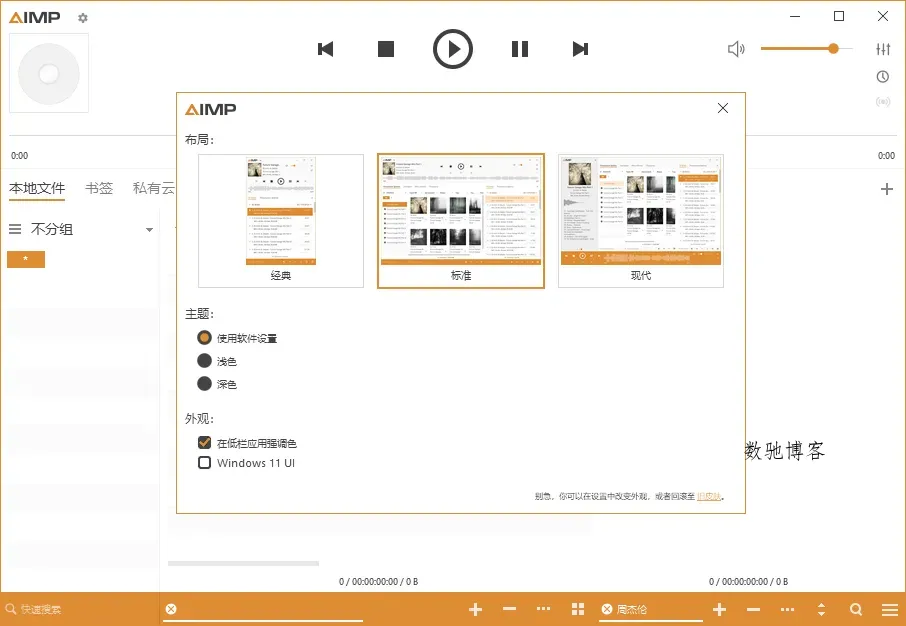The height and width of the screenshot is (626, 906).
Task: Skip to the next track
Action: click(580, 49)
